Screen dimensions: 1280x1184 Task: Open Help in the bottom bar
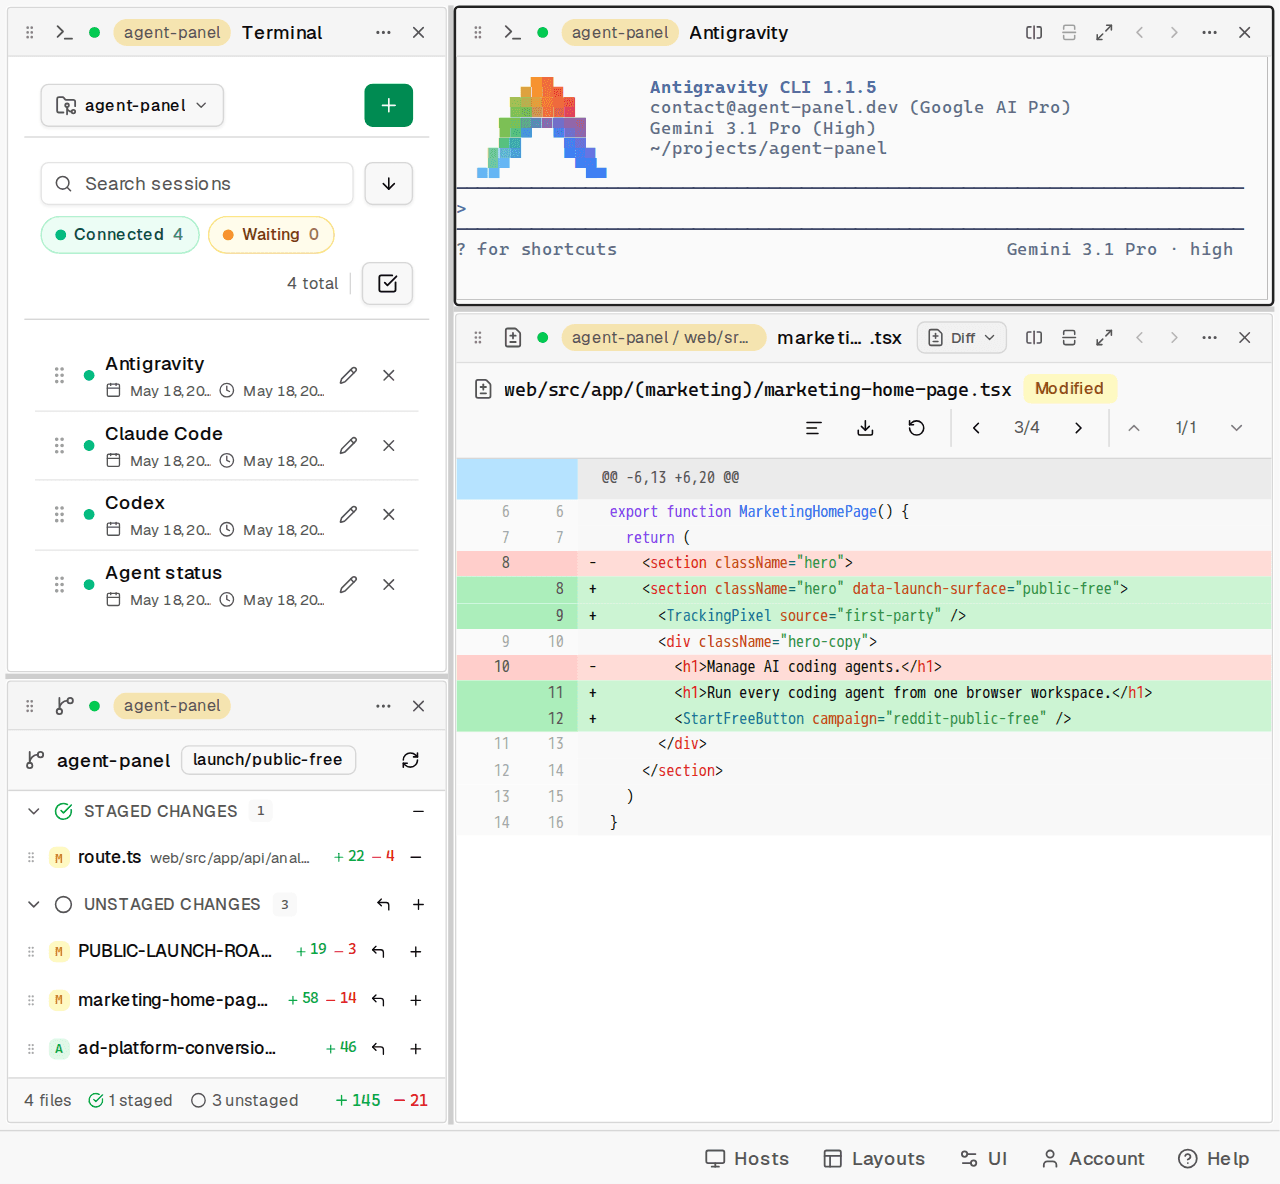point(1214,1159)
